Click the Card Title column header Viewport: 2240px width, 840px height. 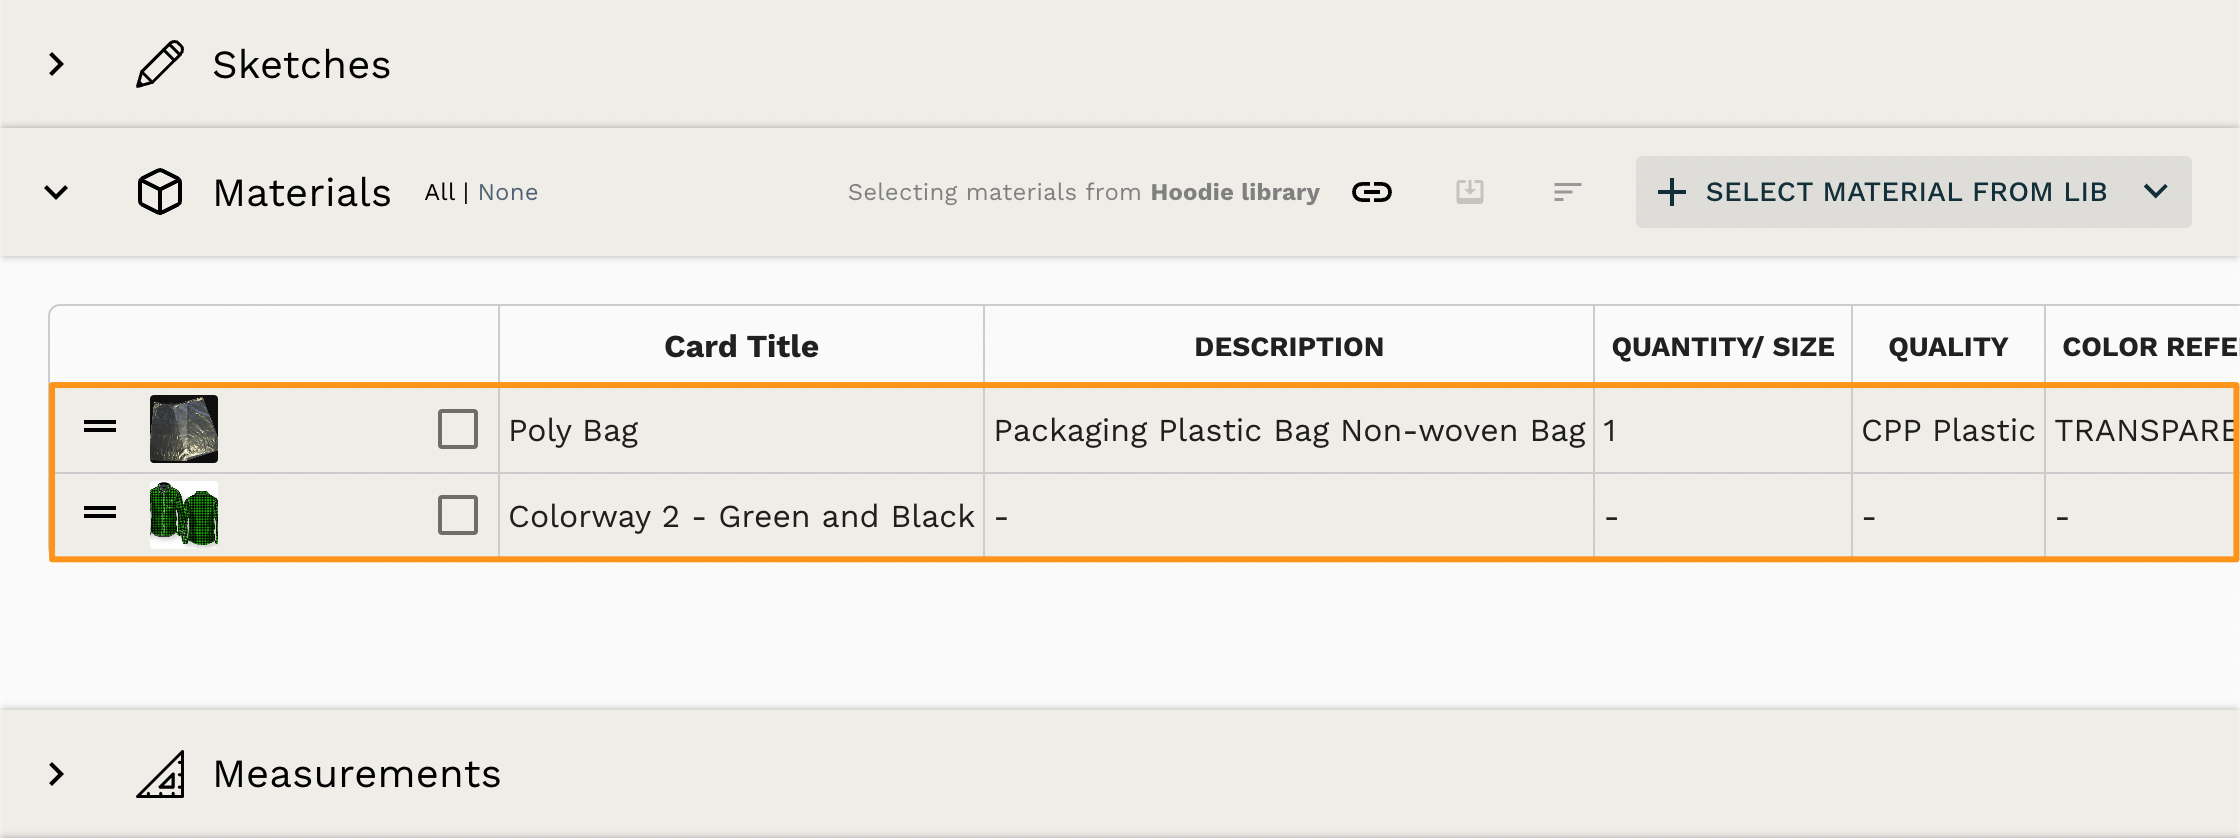pyautogui.click(x=741, y=346)
